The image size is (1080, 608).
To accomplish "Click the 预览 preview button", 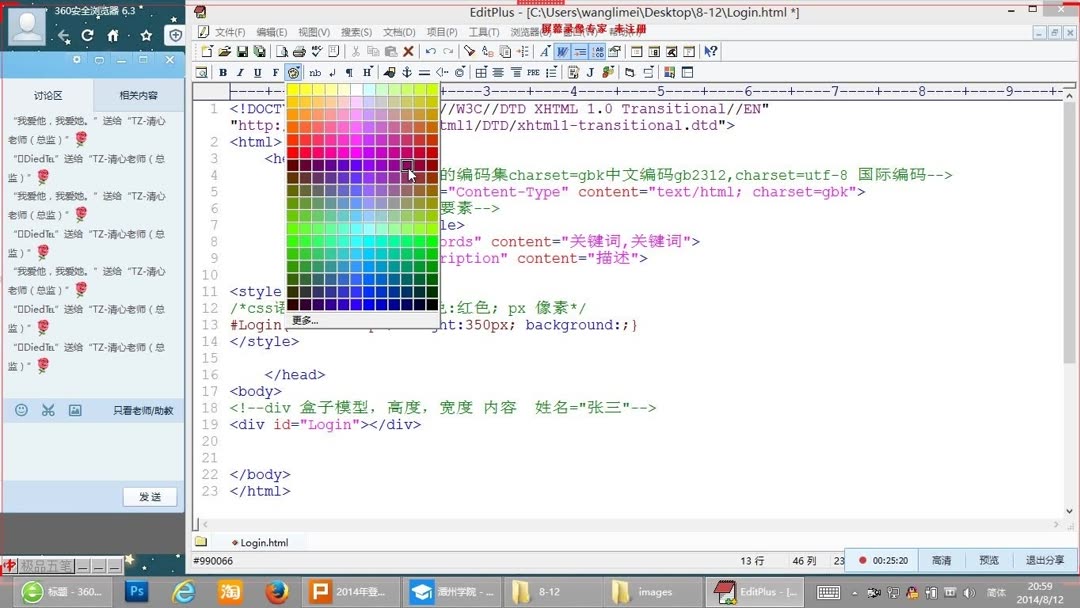I will [x=988, y=560].
